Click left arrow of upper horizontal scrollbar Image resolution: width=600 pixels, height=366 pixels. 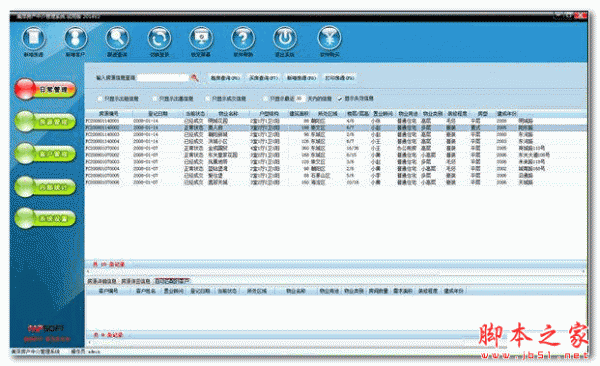click(x=88, y=271)
